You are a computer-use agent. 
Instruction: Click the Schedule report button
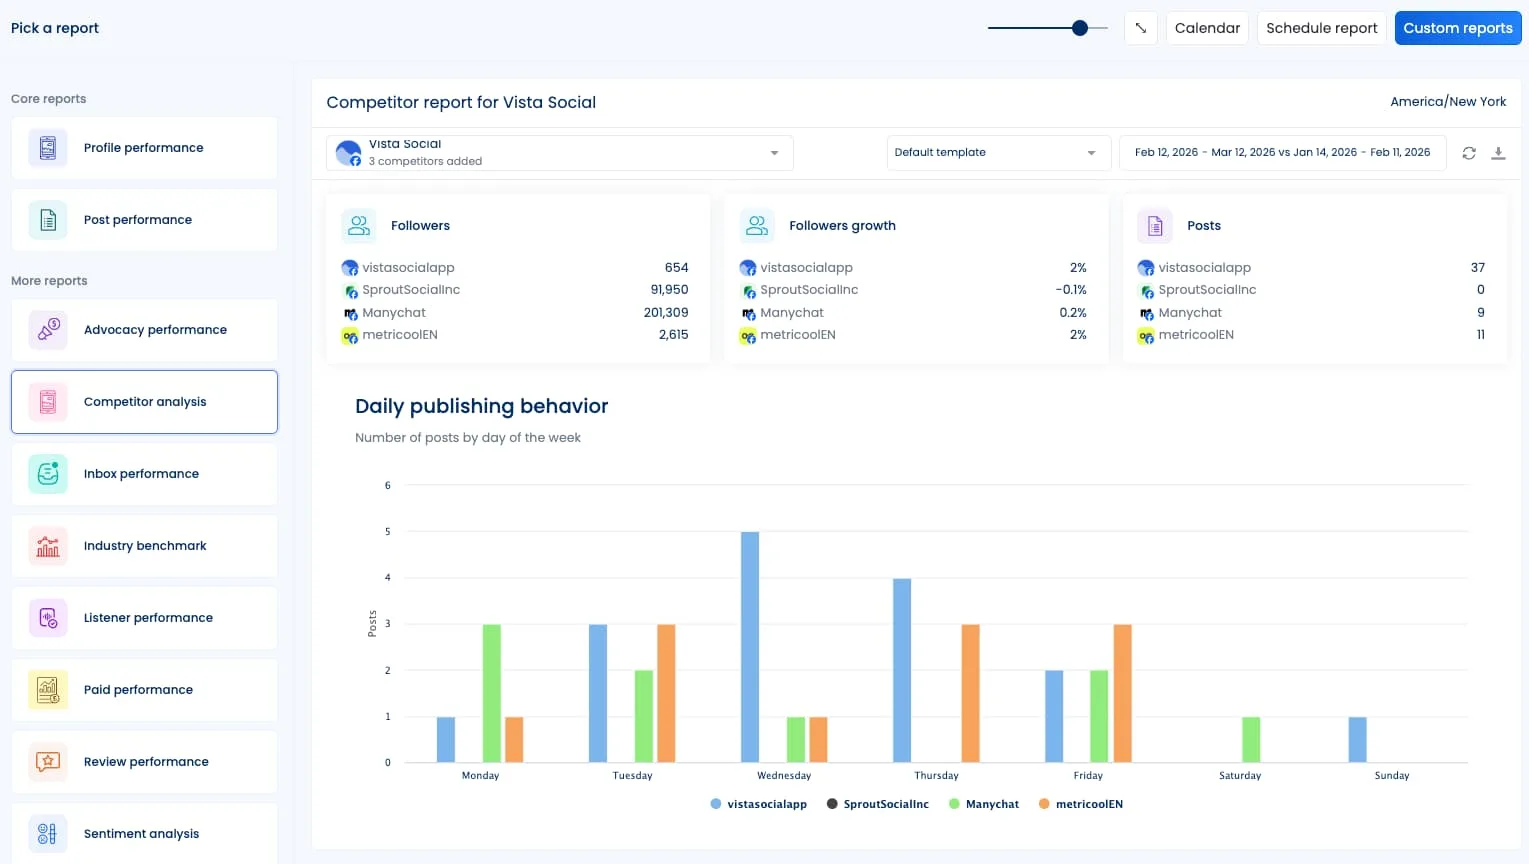(x=1321, y=27)
